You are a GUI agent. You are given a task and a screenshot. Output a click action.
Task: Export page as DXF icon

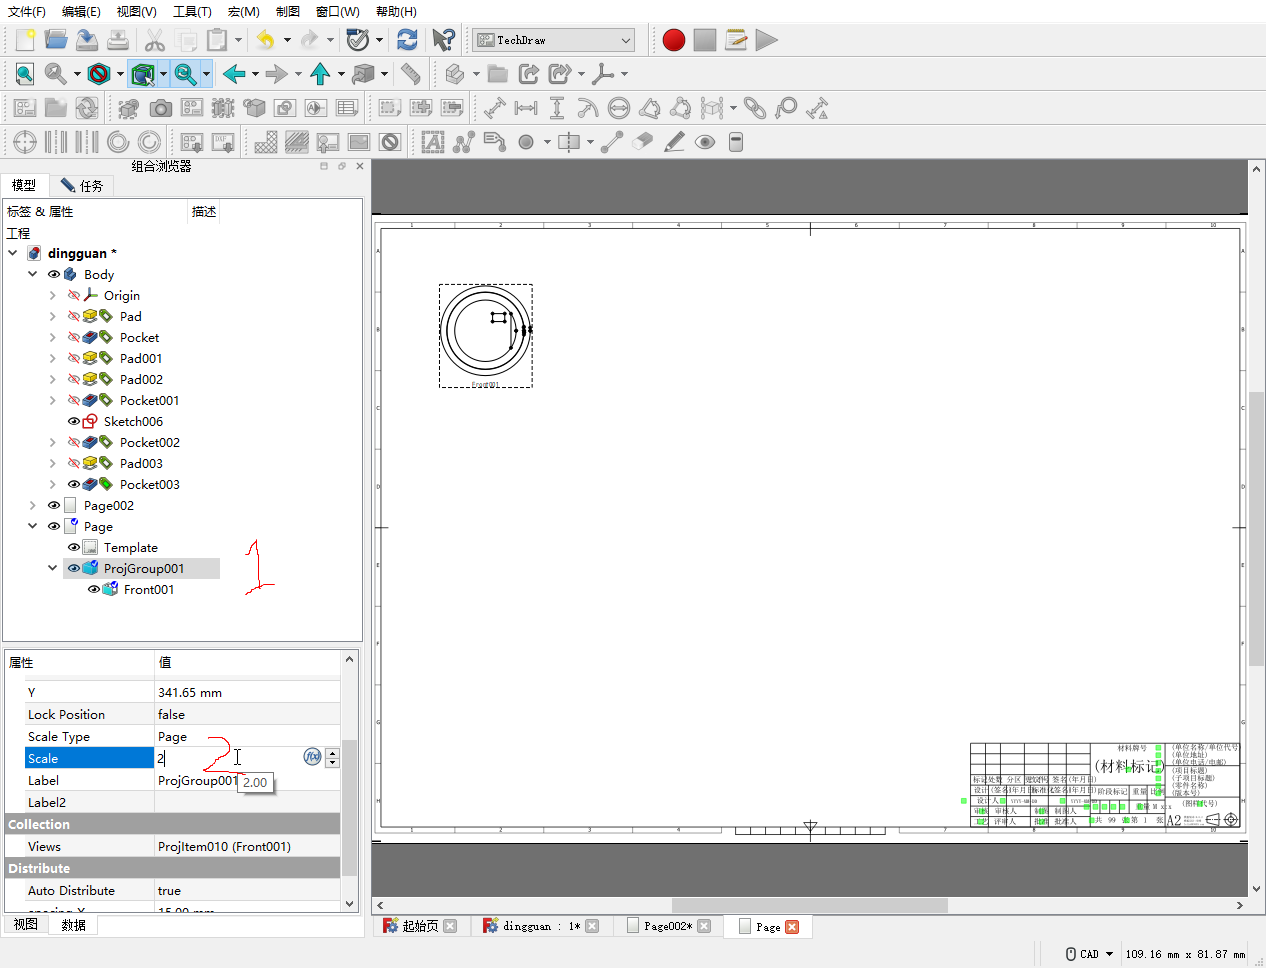pos(223,142)
